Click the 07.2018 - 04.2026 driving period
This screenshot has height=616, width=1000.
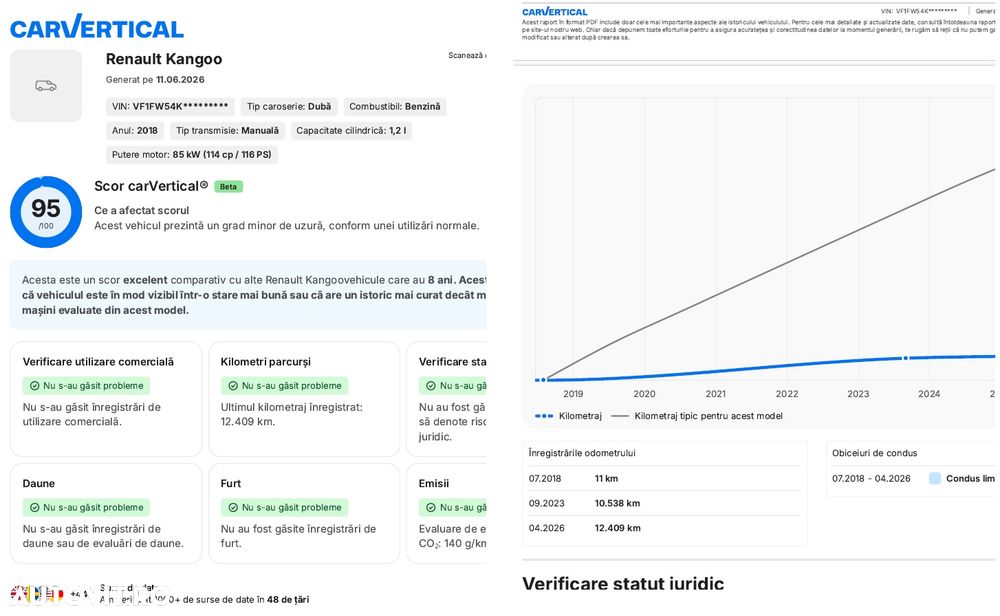coord(871,478)
